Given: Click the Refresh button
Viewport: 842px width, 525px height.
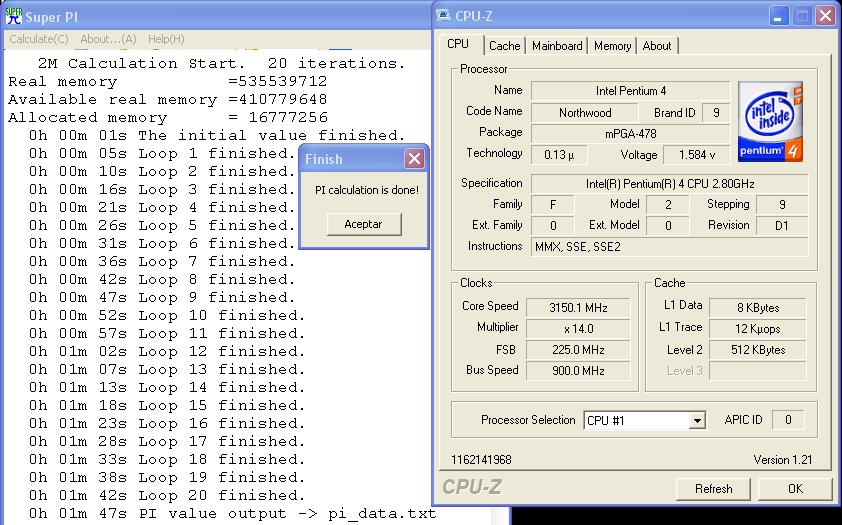Looking at the screenshot, I should coord(713,489).
